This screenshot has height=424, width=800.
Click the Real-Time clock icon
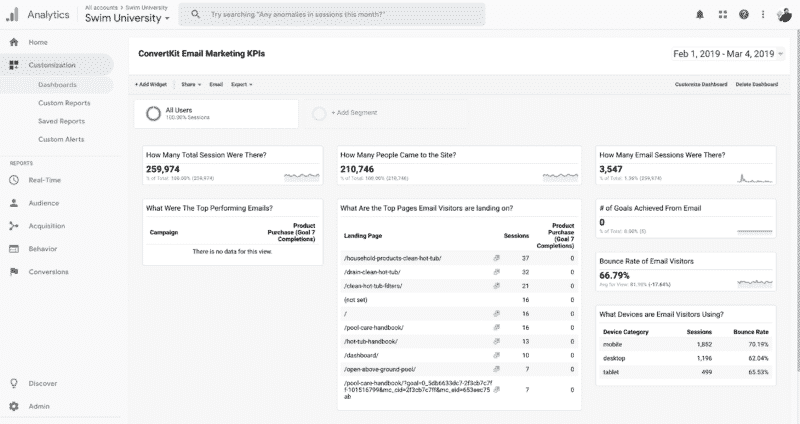pos(14,180)
